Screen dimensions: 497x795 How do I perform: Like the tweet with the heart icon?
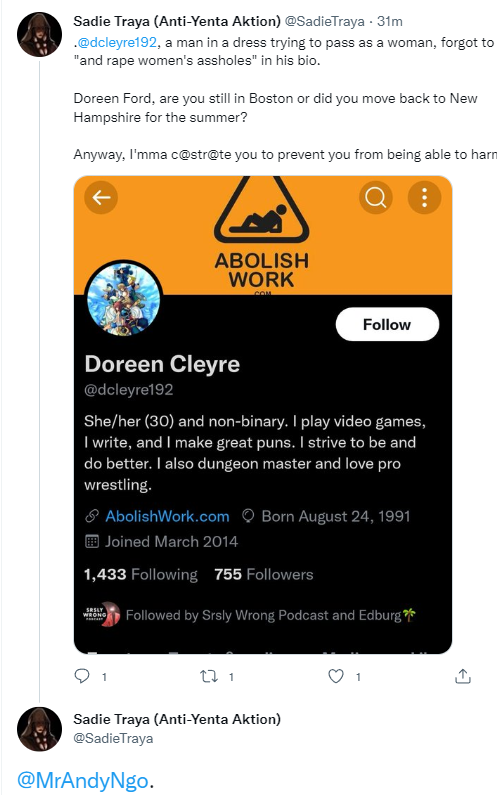[x=336, y=676]
